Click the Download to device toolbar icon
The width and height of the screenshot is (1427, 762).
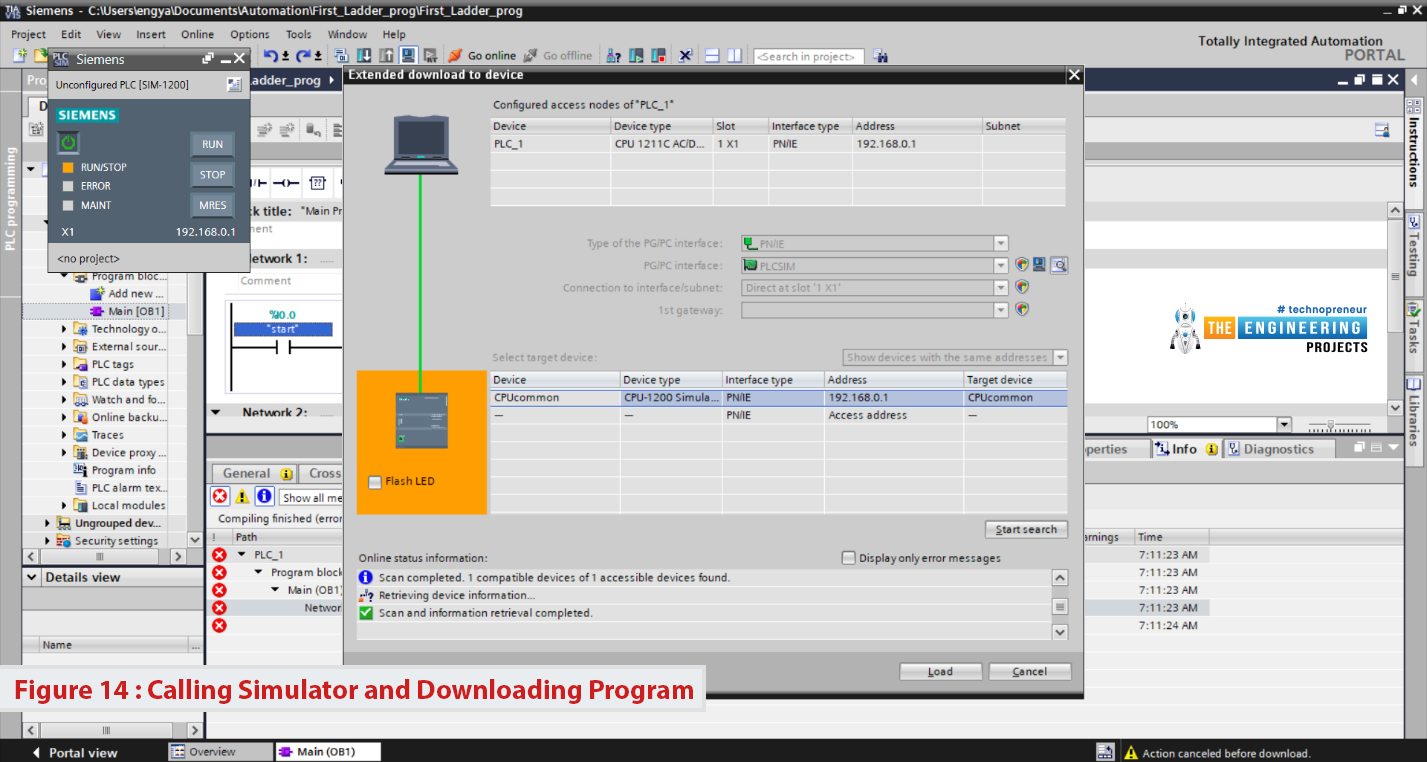coord(363,56)
